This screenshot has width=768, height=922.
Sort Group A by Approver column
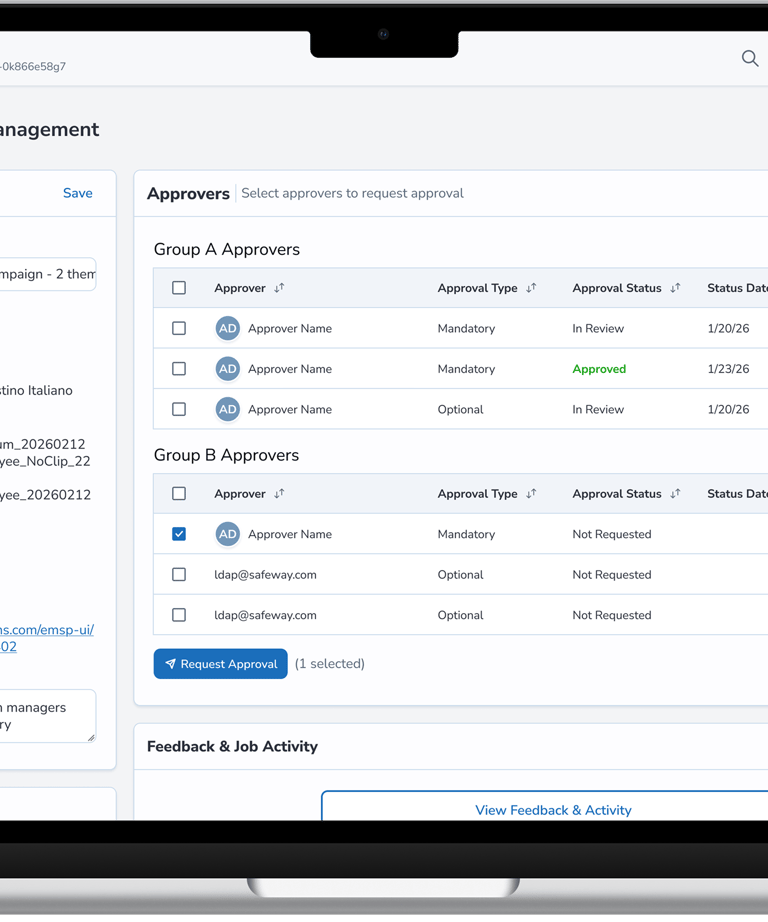click(x=279, y=288)
